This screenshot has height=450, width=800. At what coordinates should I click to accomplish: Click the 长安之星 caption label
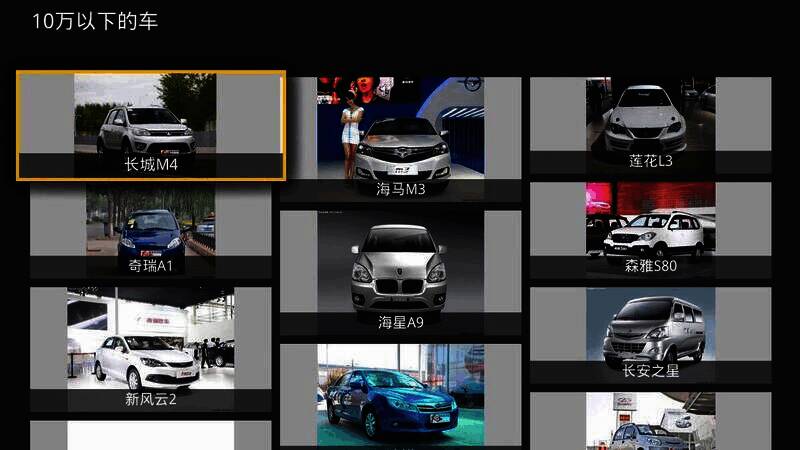[x=650, y=371]
